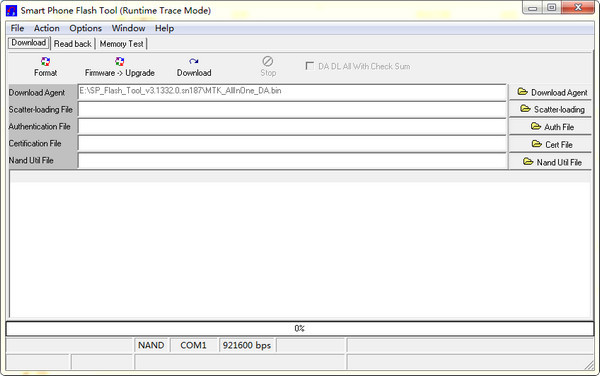Click the Scatter-loading File path field
Viewport: 600px width, 376px height.
[x=292, y=110]
